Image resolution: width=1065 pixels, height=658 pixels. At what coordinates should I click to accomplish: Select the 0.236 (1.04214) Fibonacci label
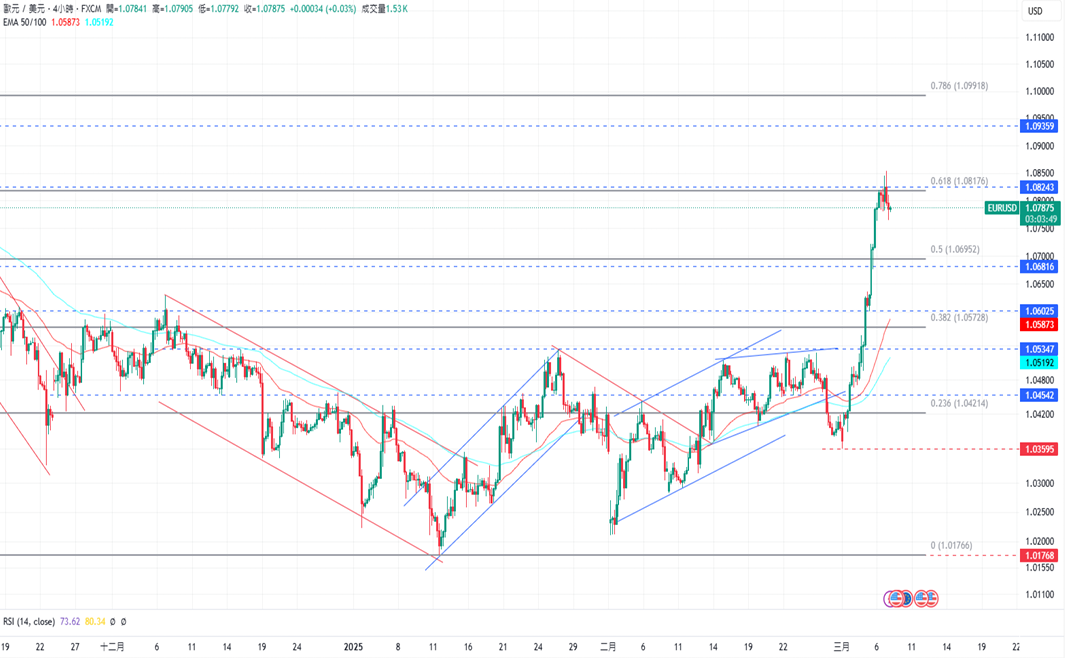click(x=959, y=403)
